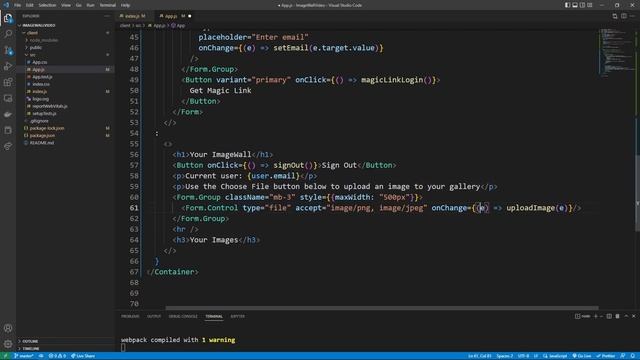The image size is (640, 360).
Task: Open the Search view in activity bar
Action: tap(8, 34)
